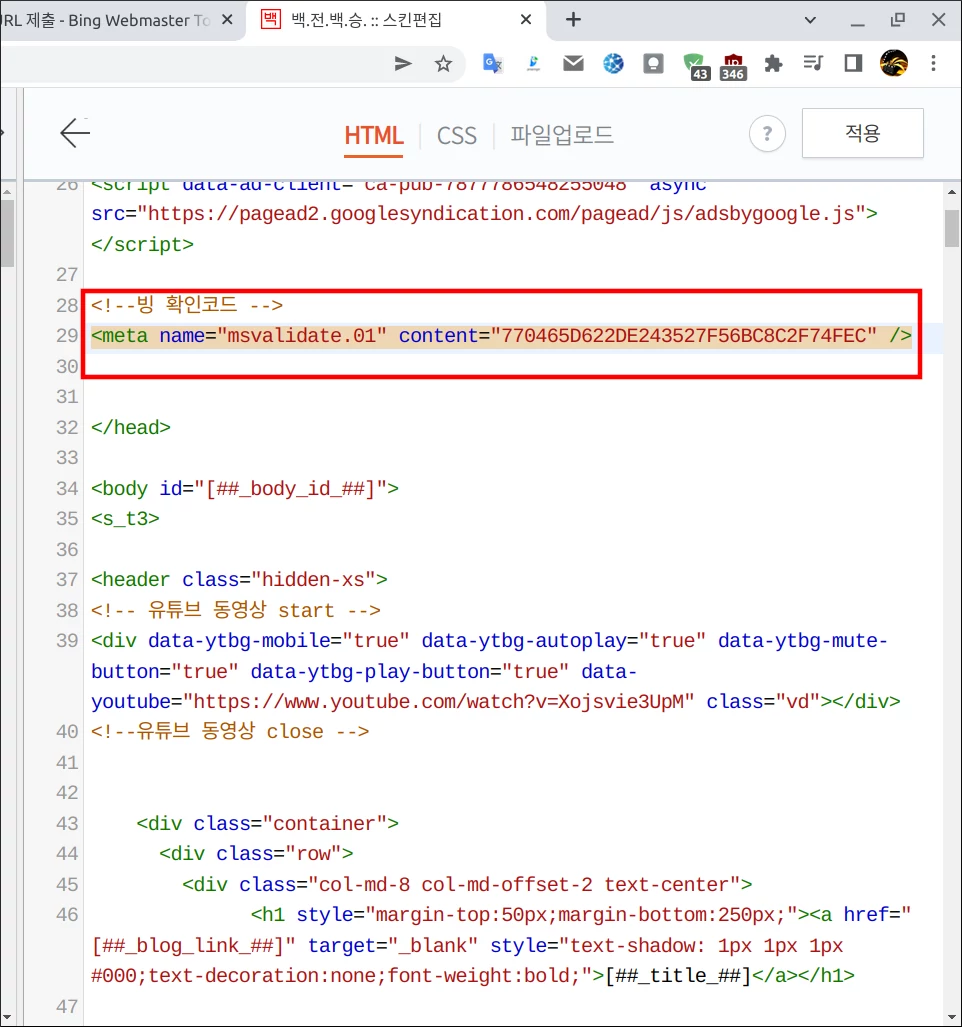962x1027 pixels.
Task: Click the </head> closing tag line
Action: (130, 427)
